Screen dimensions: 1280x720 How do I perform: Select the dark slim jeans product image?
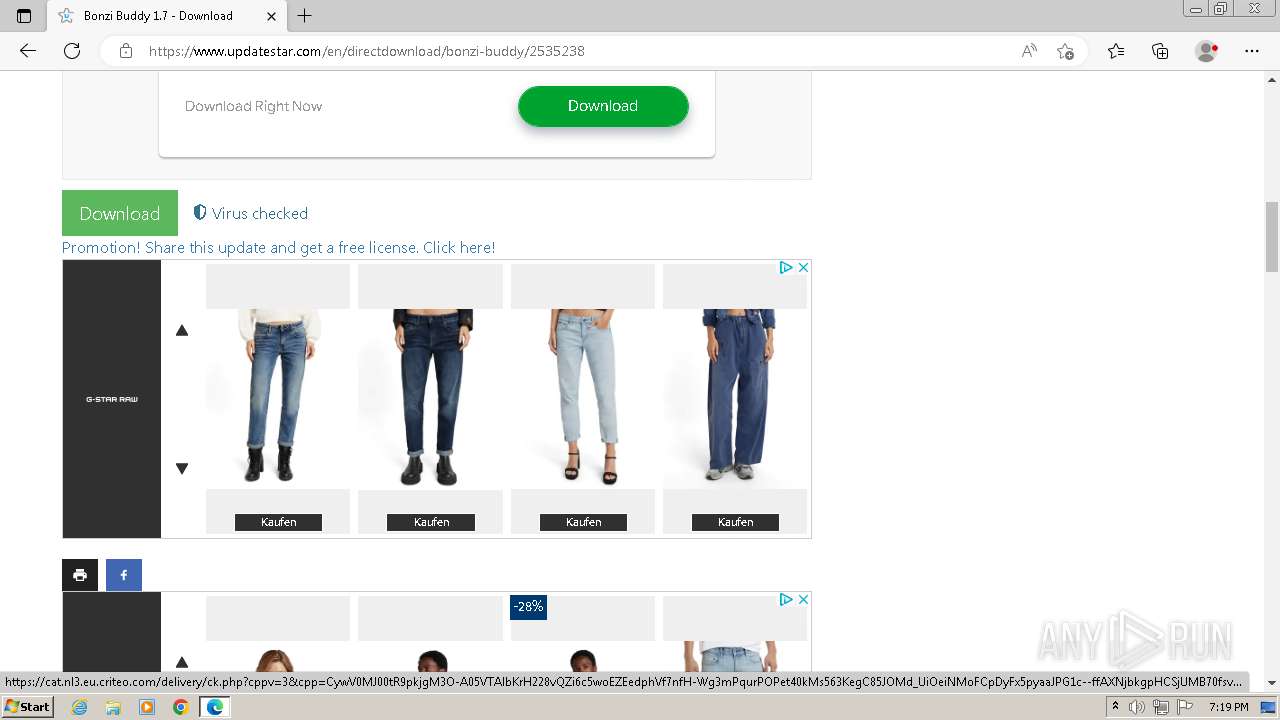430,398
